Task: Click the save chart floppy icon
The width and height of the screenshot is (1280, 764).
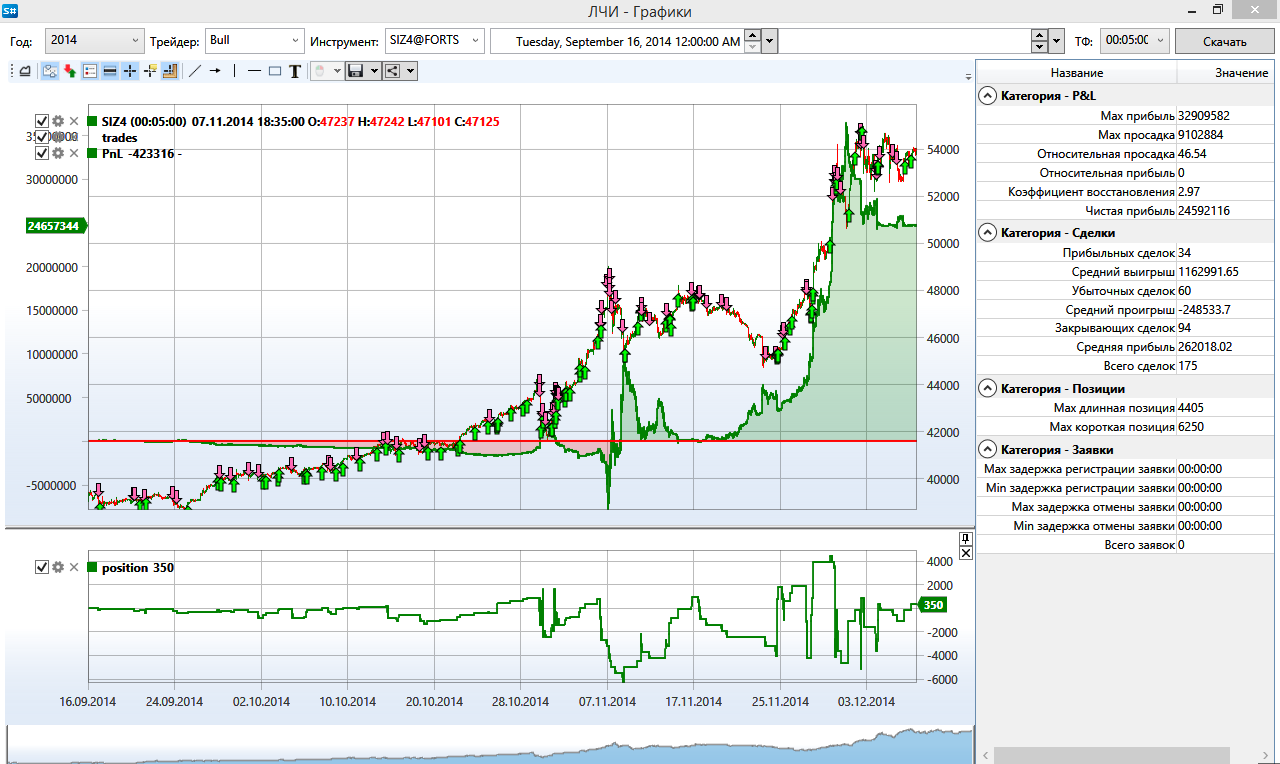Action: tap(355, 71)
